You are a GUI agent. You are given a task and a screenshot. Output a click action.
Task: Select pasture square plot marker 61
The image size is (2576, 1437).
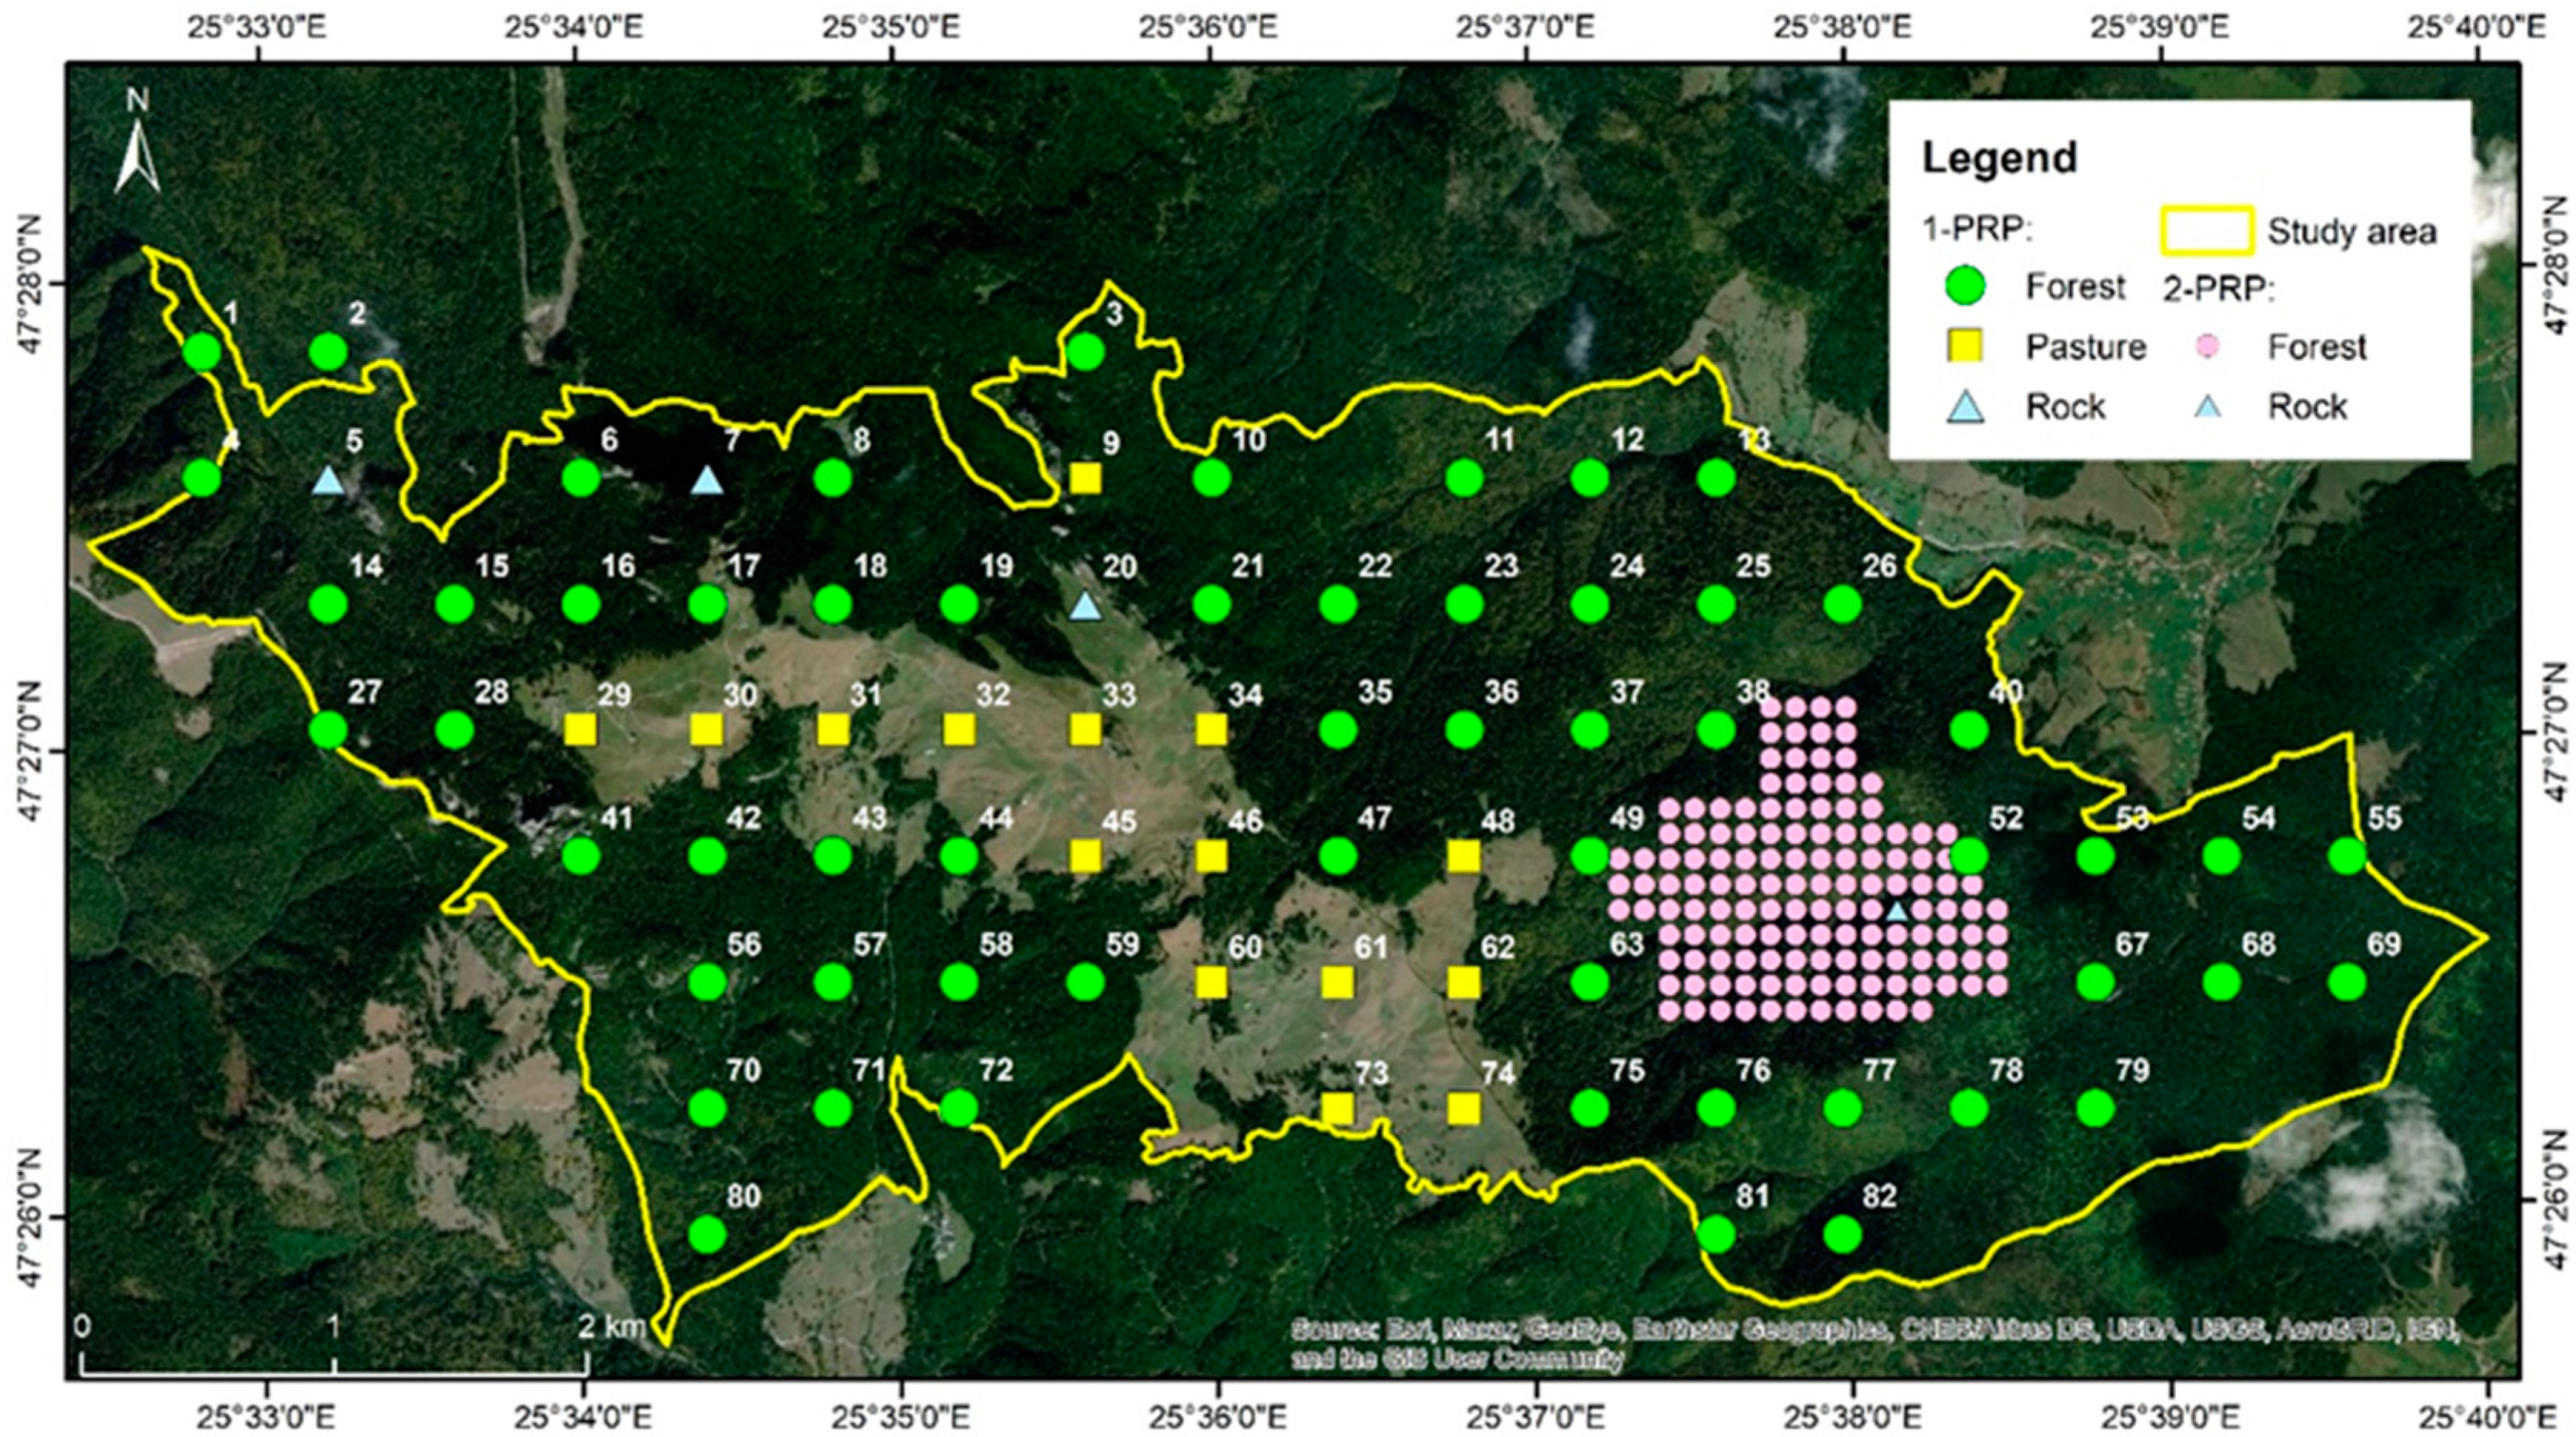(1337, 982)
